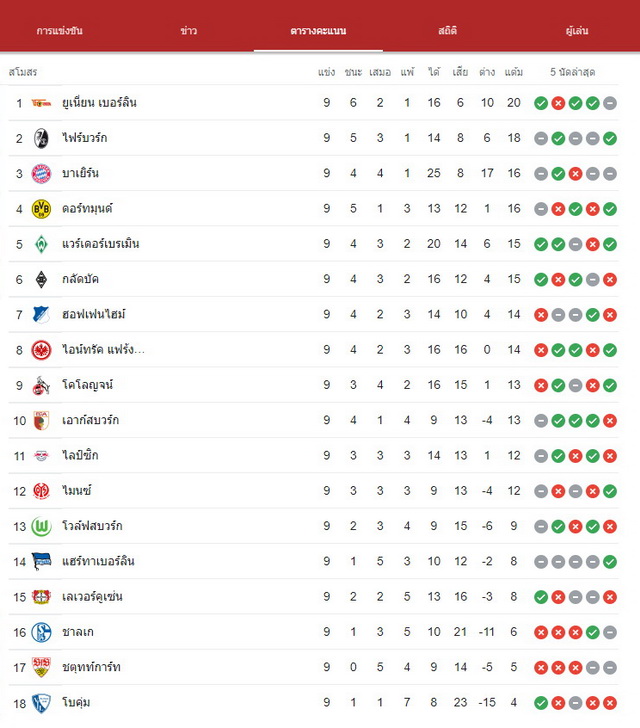Click the แต้ม points column header
Image resolution: width=640 pixels, height=728 pixels.
pyautogui.click(x=514, y=72)
